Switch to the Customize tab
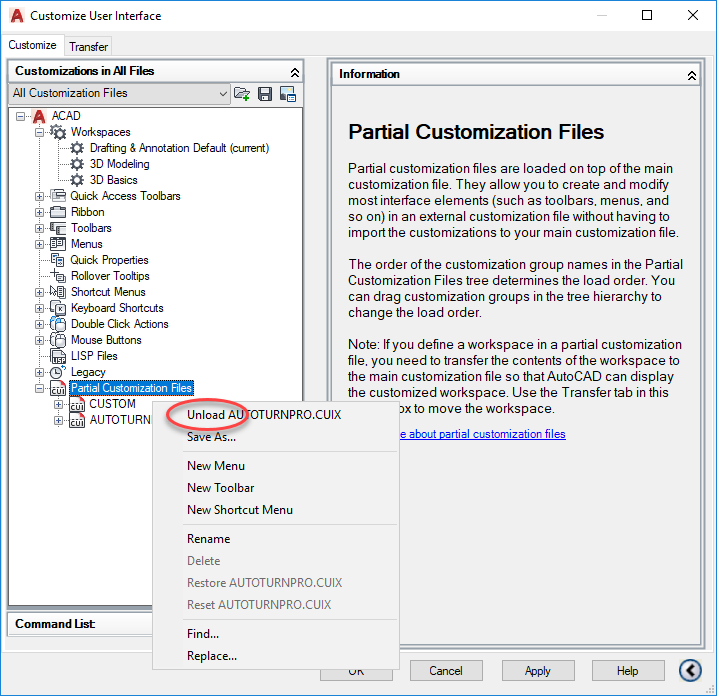This screenshot has width=717, height=696. coord(32,45)
